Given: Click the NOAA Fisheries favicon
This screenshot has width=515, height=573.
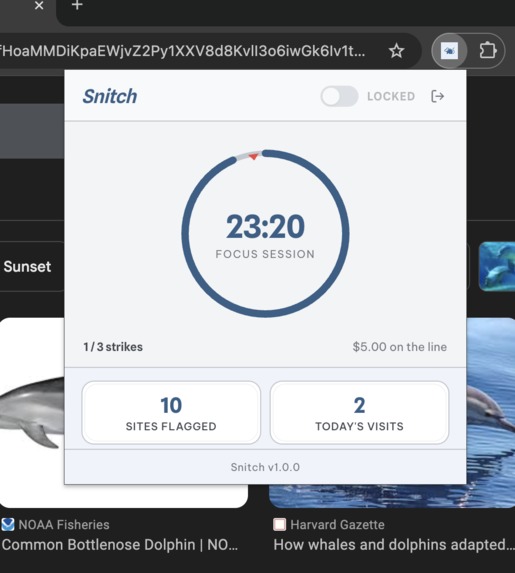Looking at the screenshot, I should (x=8, y=525).
